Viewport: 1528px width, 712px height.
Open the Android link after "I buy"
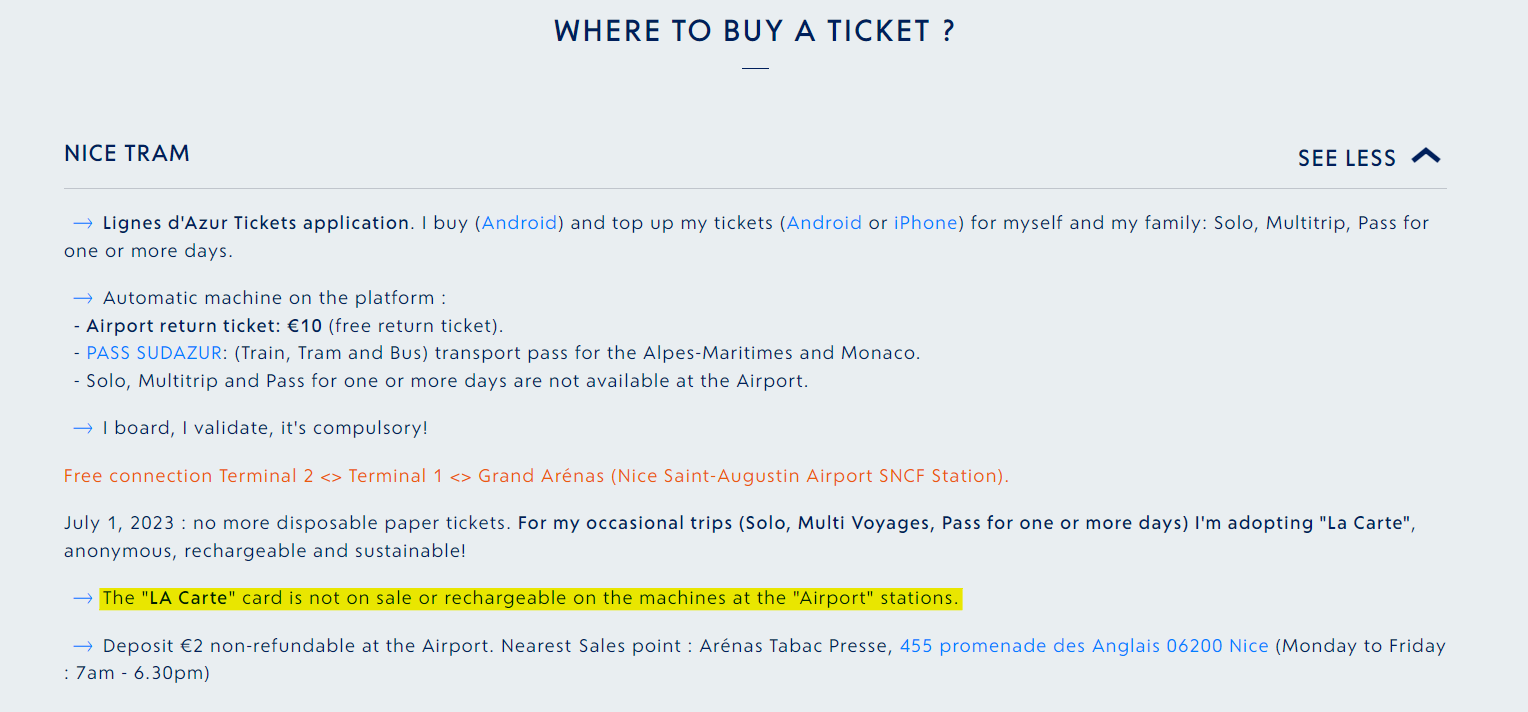click(520, 223)
